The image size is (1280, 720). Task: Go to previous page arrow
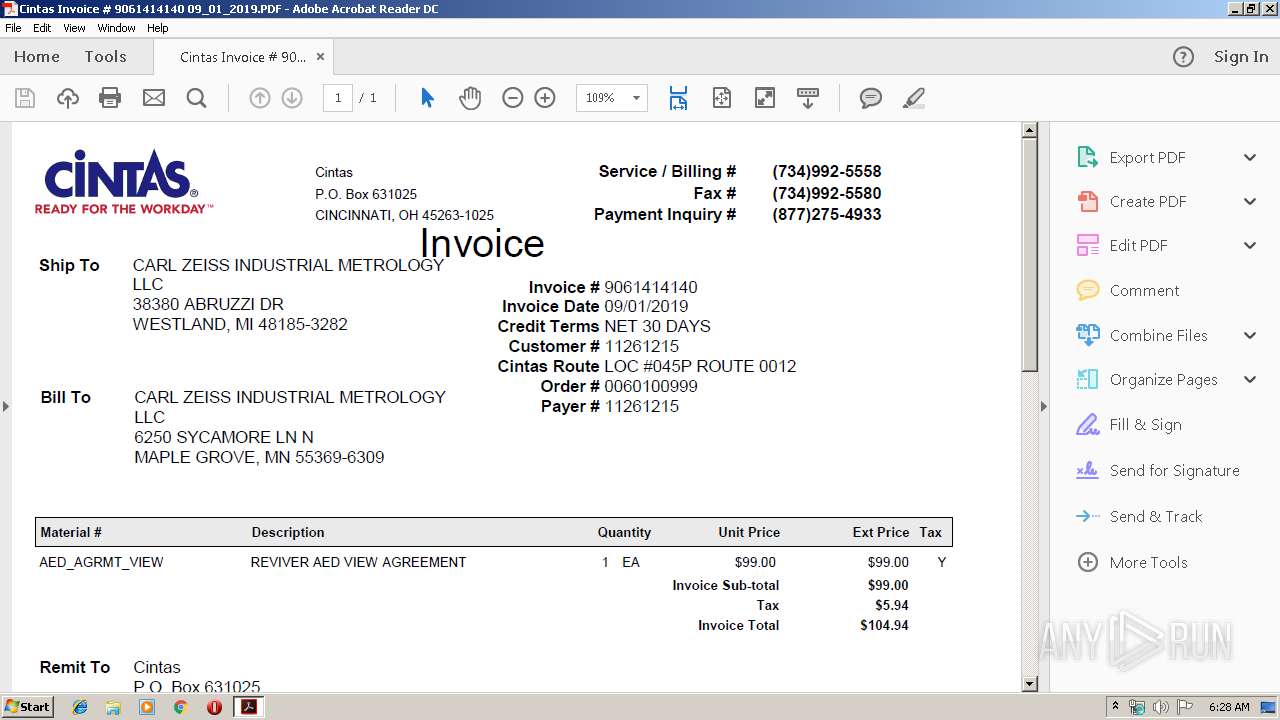[x=260, y=98]
